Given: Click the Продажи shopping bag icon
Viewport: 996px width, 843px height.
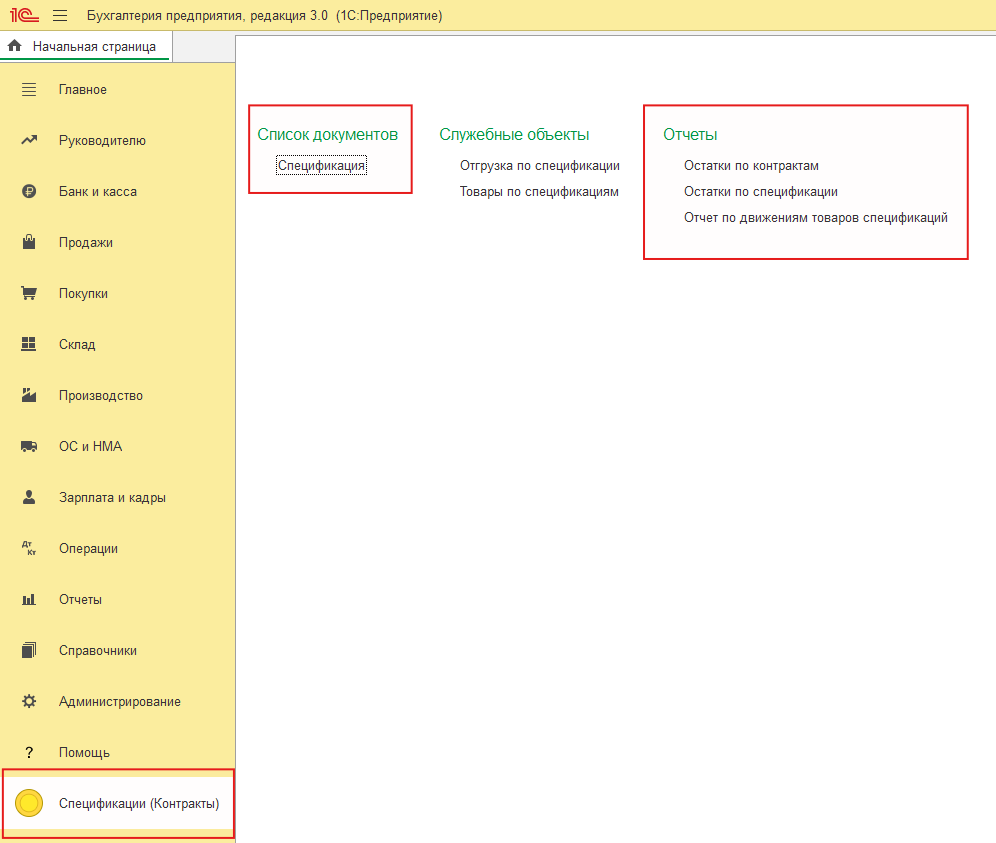Looking at the screenshot, I should (x=29, y=242).
